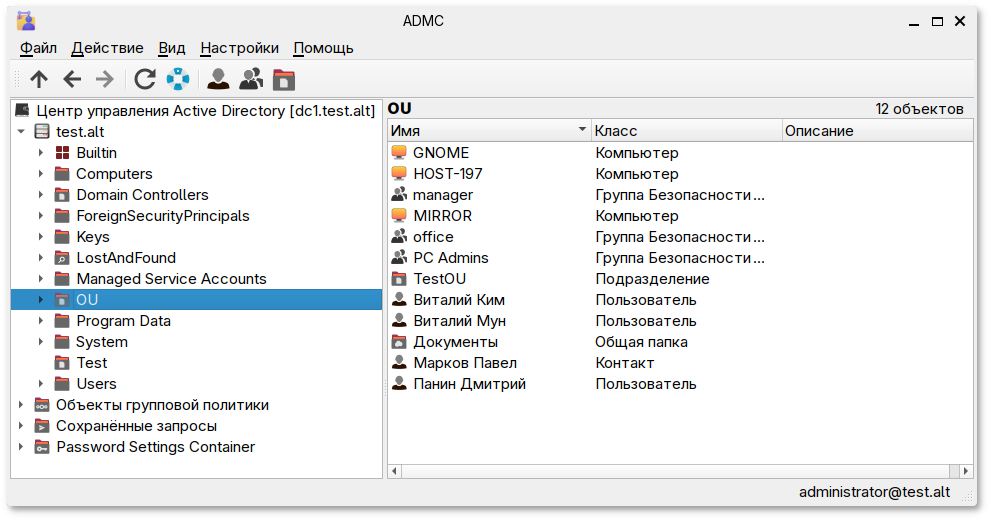The height and width of the screenshot is (520, 990).
Task: Click the Up navigation arrow in toolbar
Action: pos(39,80)
